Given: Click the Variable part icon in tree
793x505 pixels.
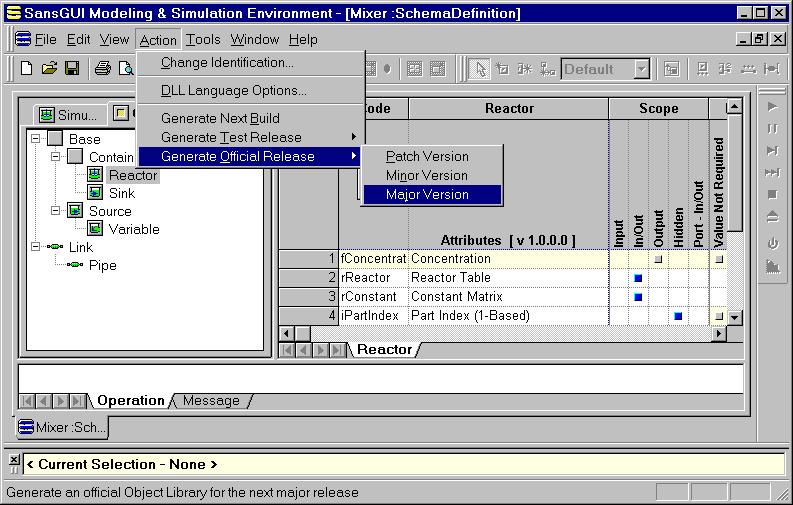Looking at the screenshot, I should 96,229.
